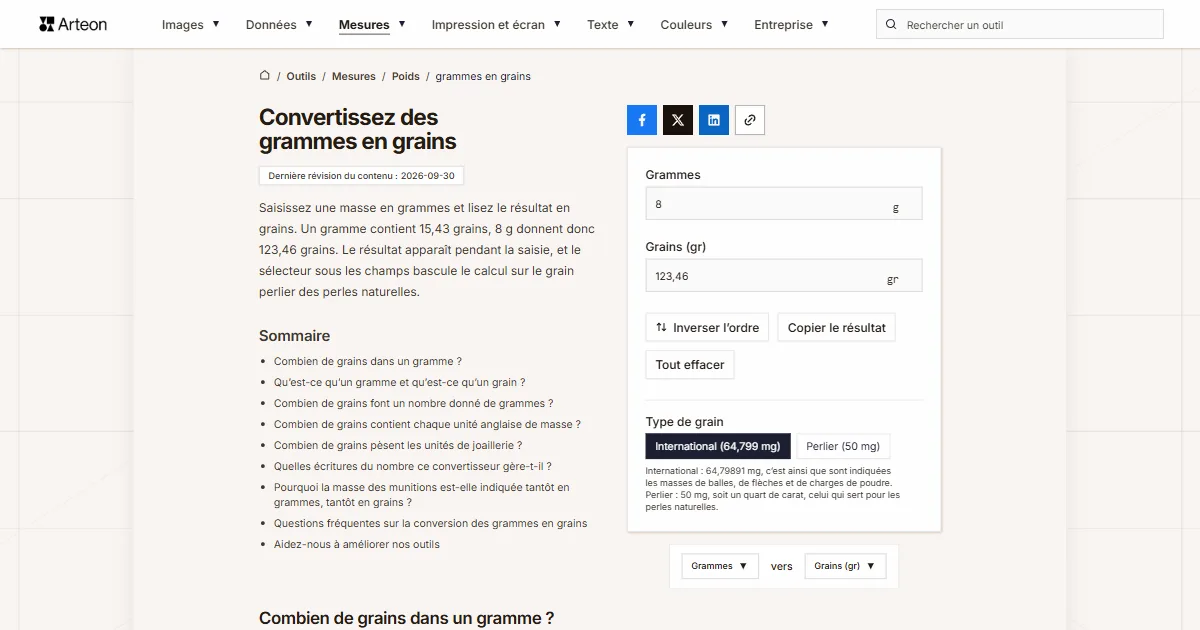
Task: Open the Mesures breadcrumb link
Action: click(x=354, y=76)
